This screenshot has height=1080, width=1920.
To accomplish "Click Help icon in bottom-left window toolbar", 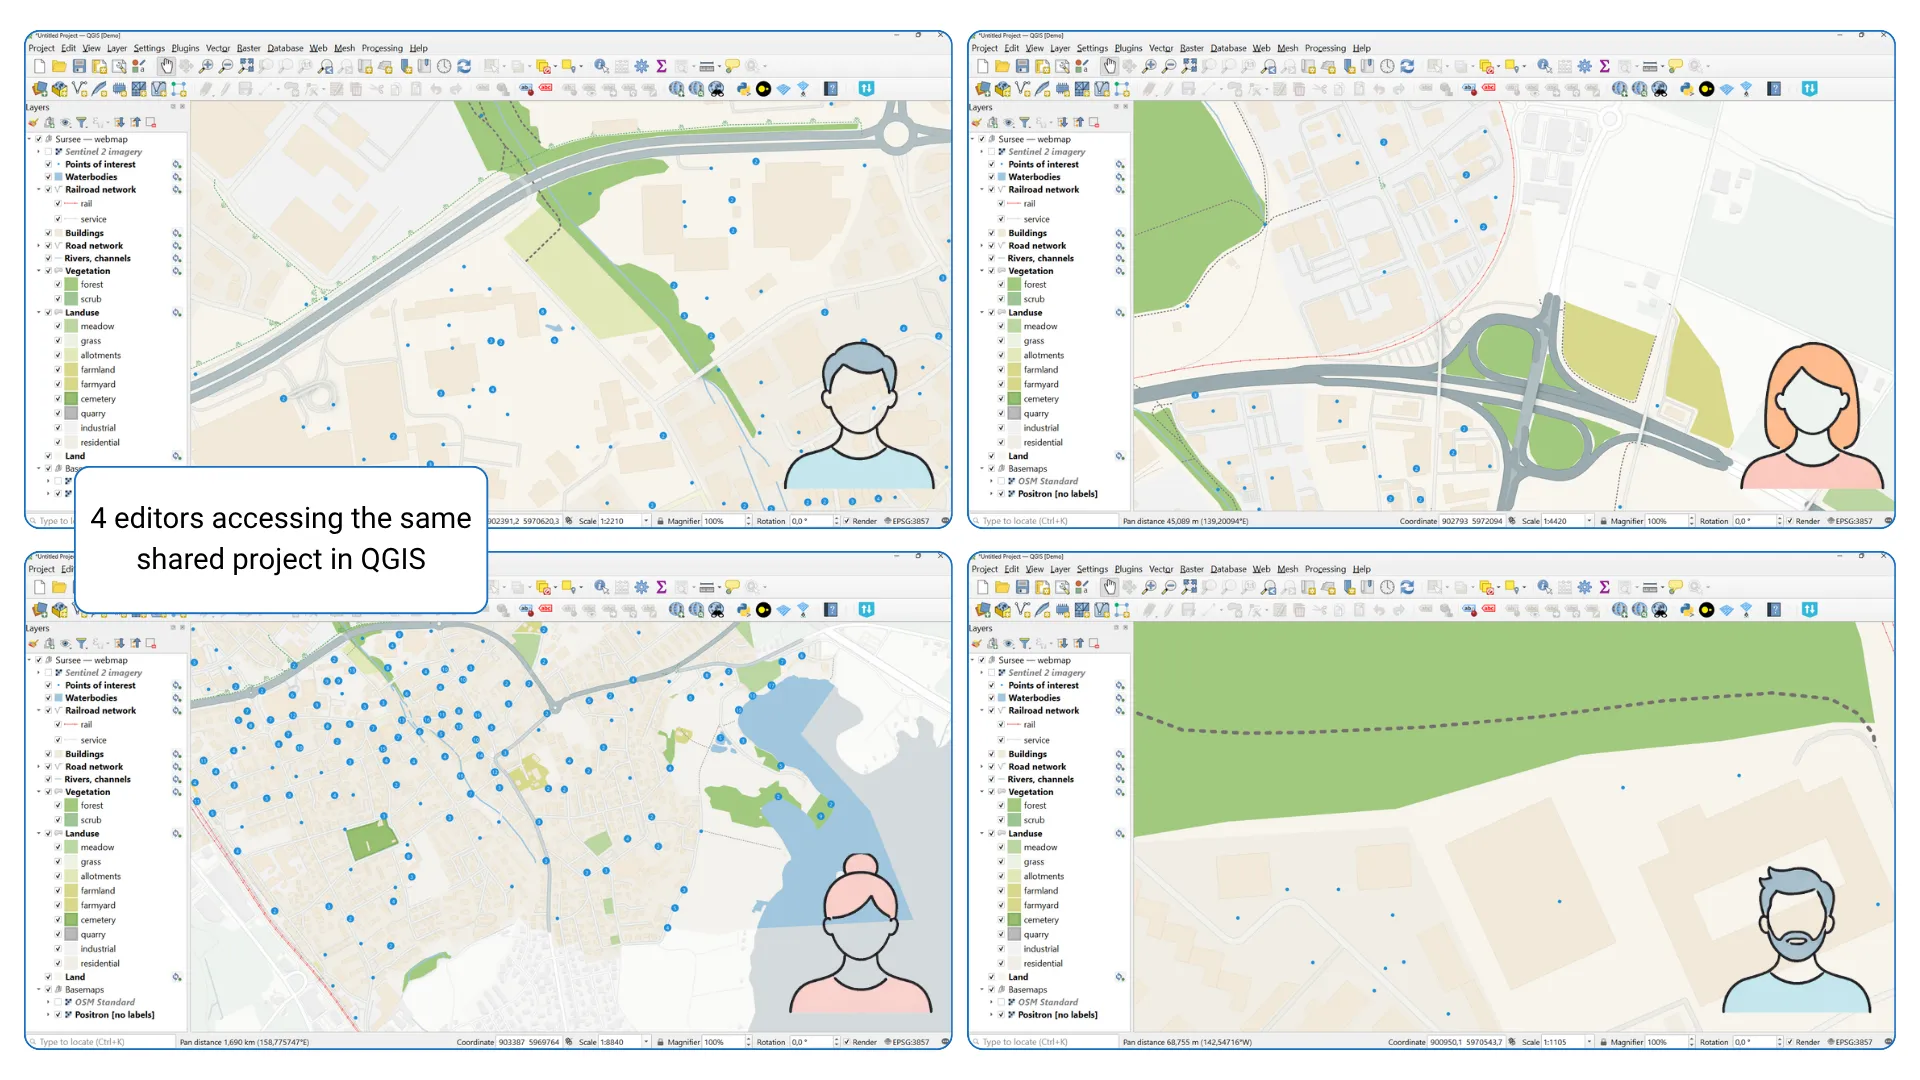I will 831,610.
